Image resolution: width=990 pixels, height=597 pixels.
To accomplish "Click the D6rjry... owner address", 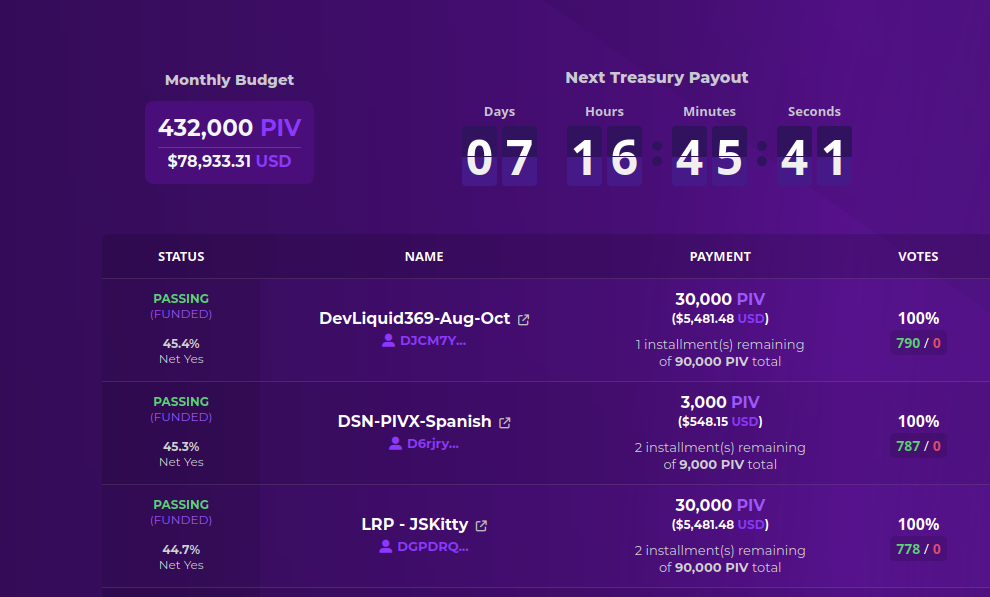I will tap(433, 444).
